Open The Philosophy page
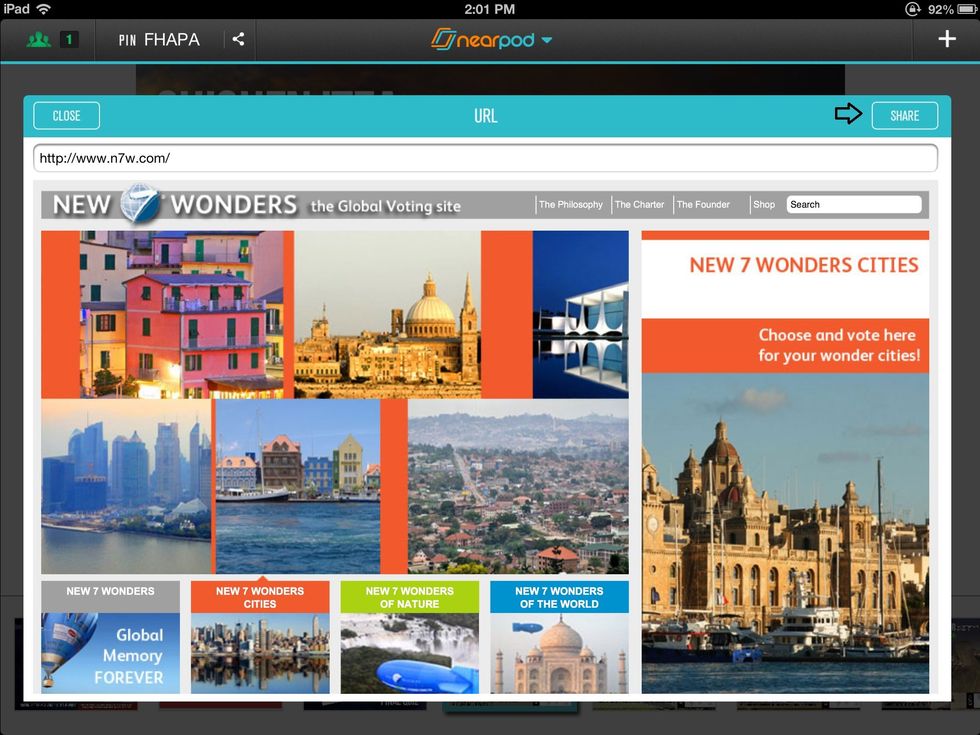This screenshot has height=735, width=980. pos(571,204)
